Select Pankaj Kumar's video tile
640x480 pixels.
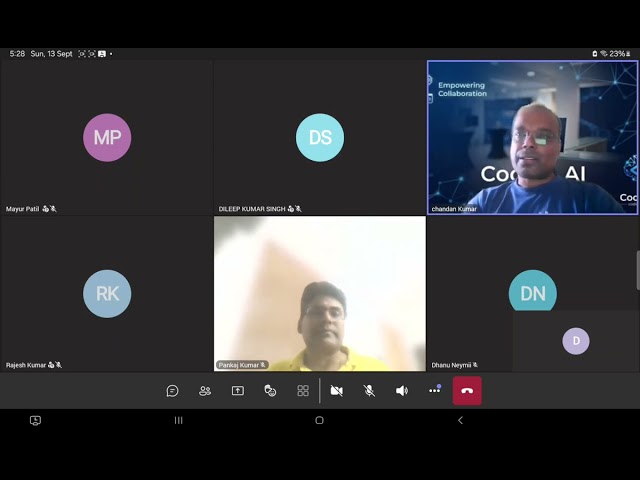click(x=320, y=293)
